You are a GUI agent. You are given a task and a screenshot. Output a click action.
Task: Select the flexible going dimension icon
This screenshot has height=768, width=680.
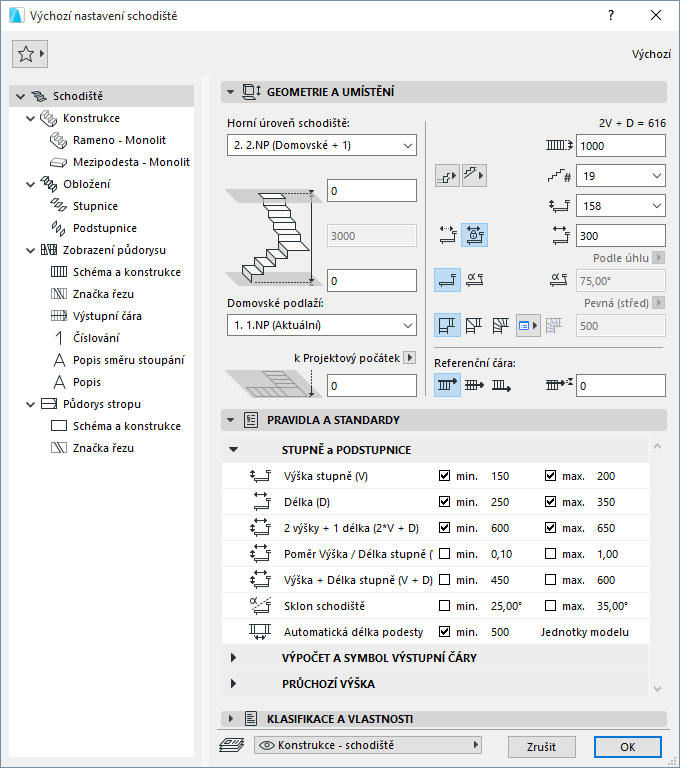(448, 236)
